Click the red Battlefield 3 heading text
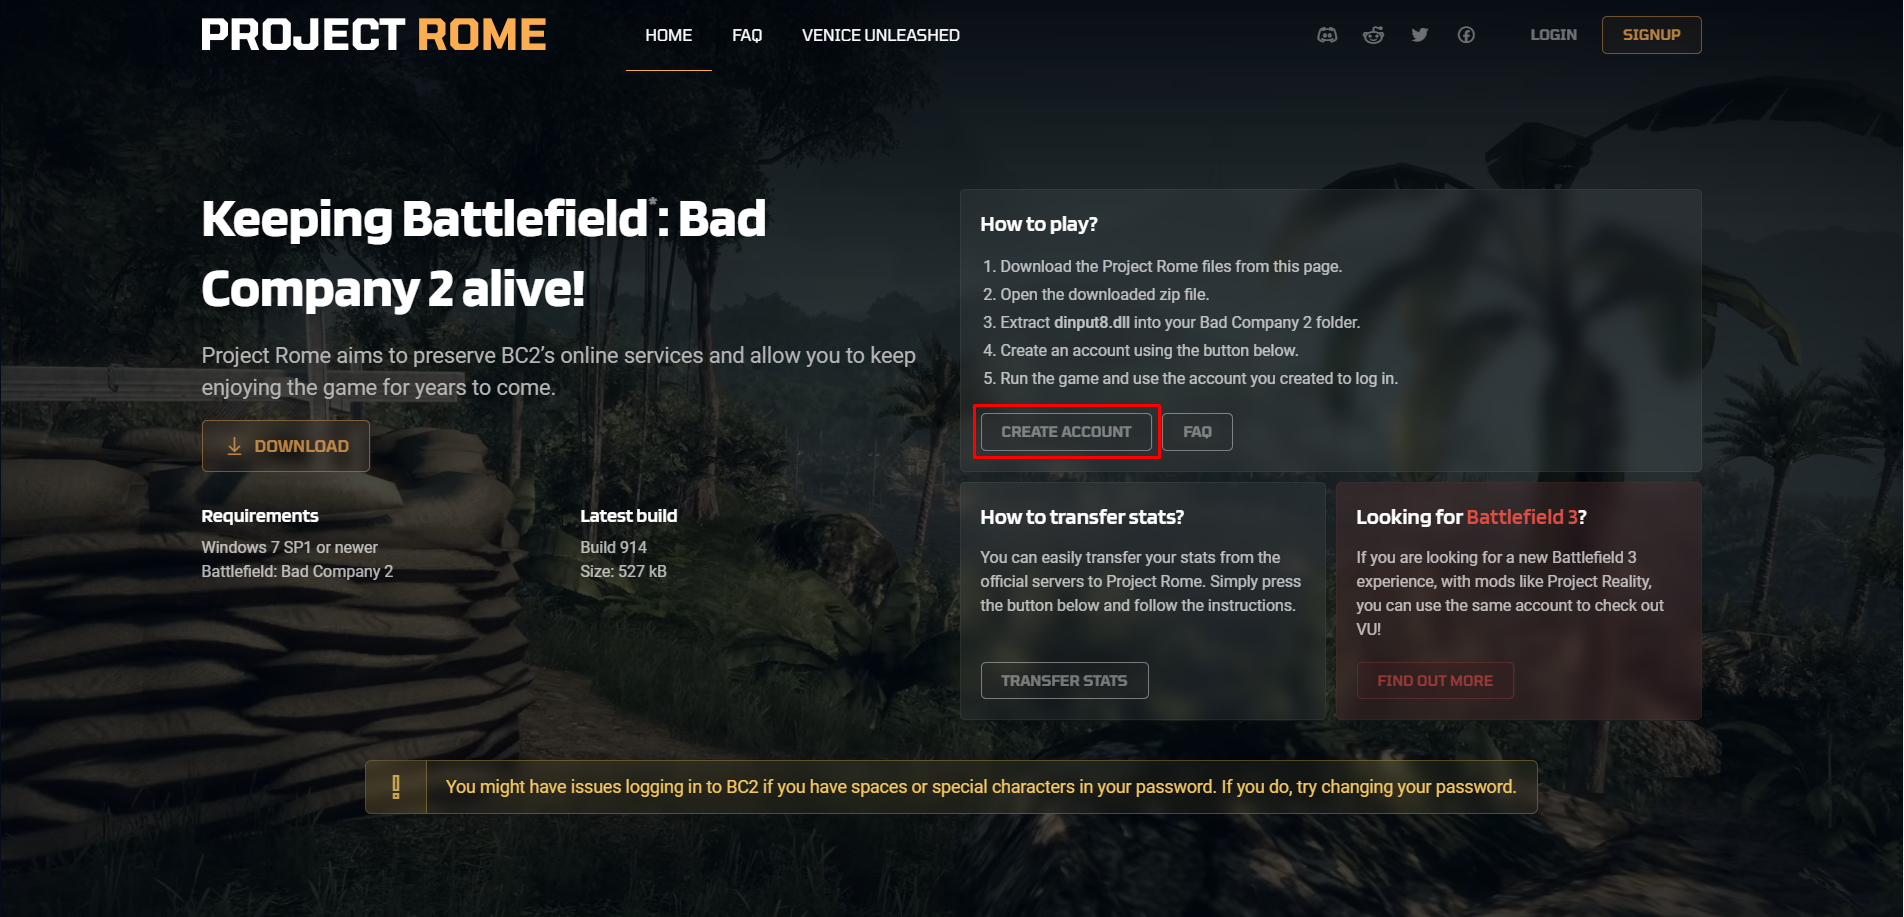1904x917 pixels. pyautogui.click(x=1522, y=517)
